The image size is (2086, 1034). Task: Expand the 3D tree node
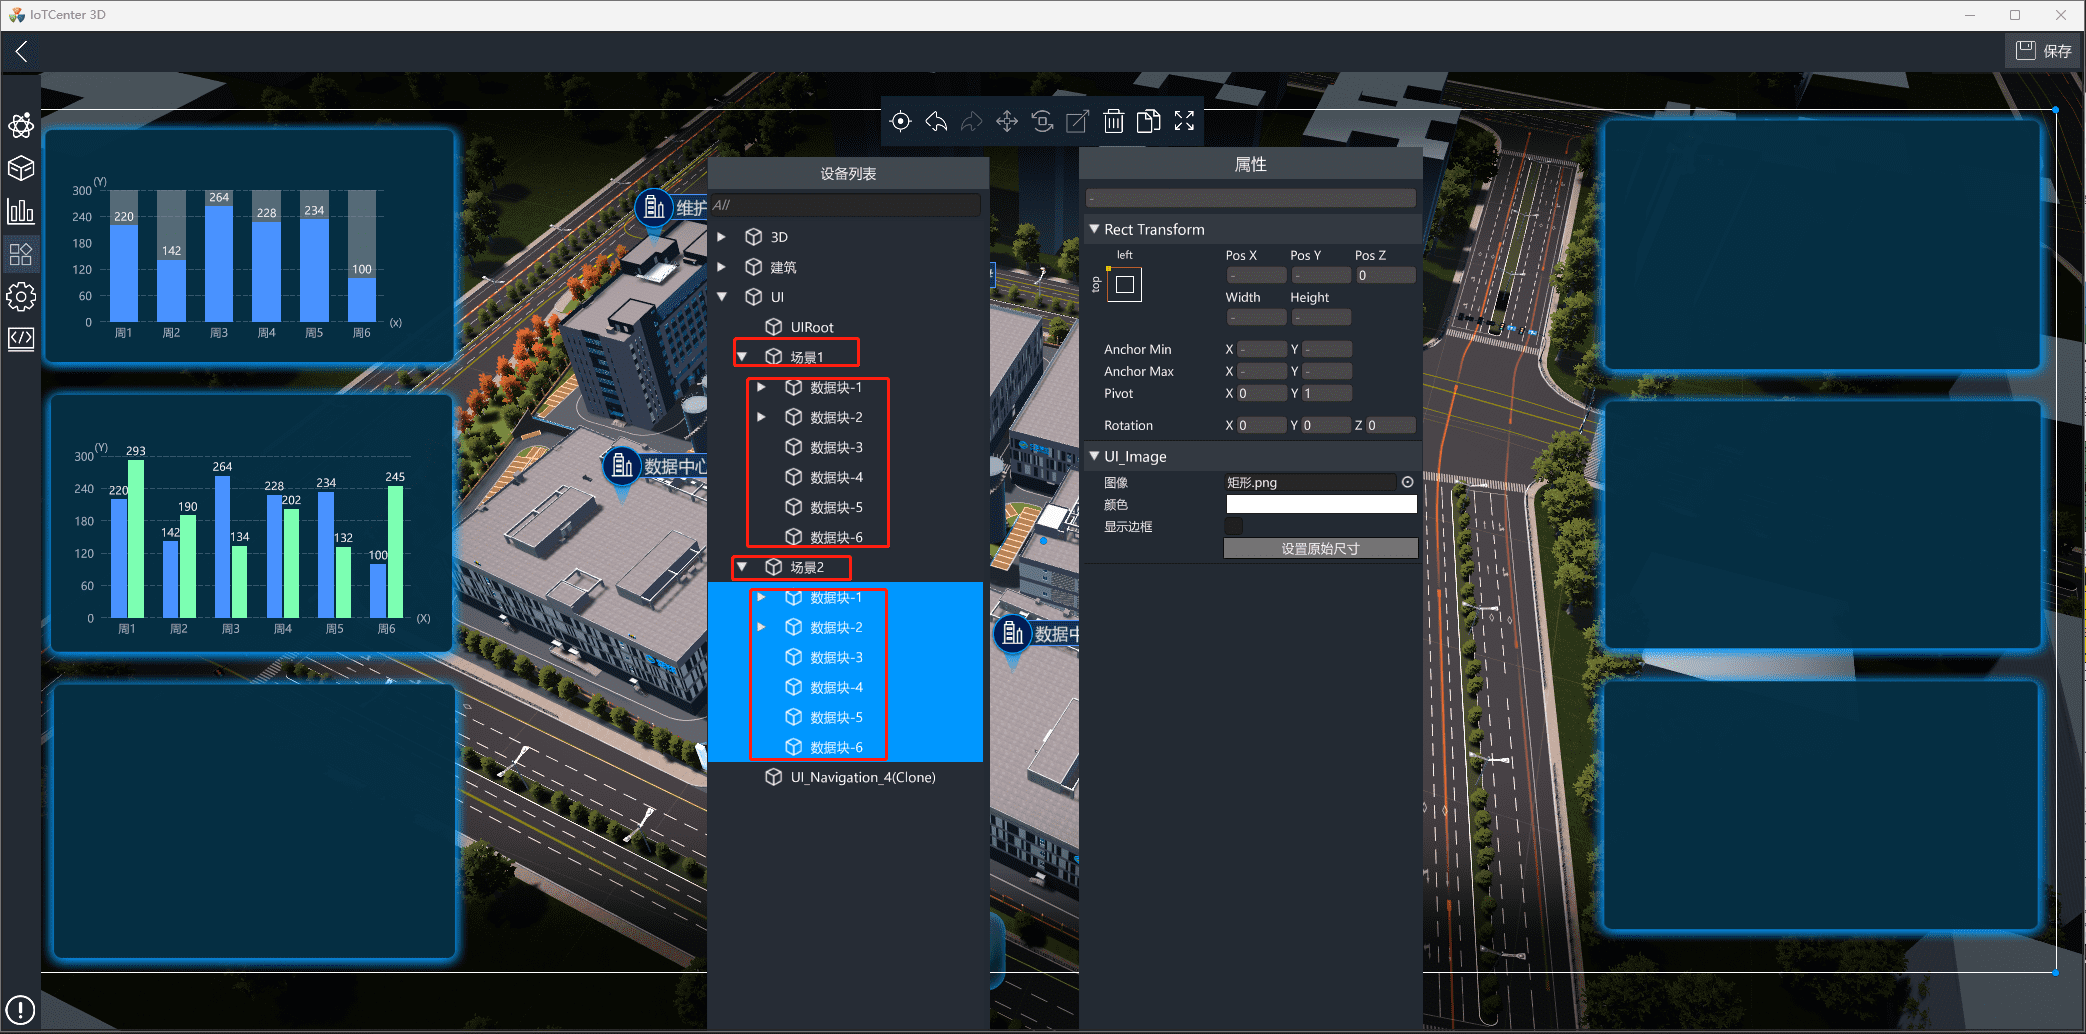(722, 237)
